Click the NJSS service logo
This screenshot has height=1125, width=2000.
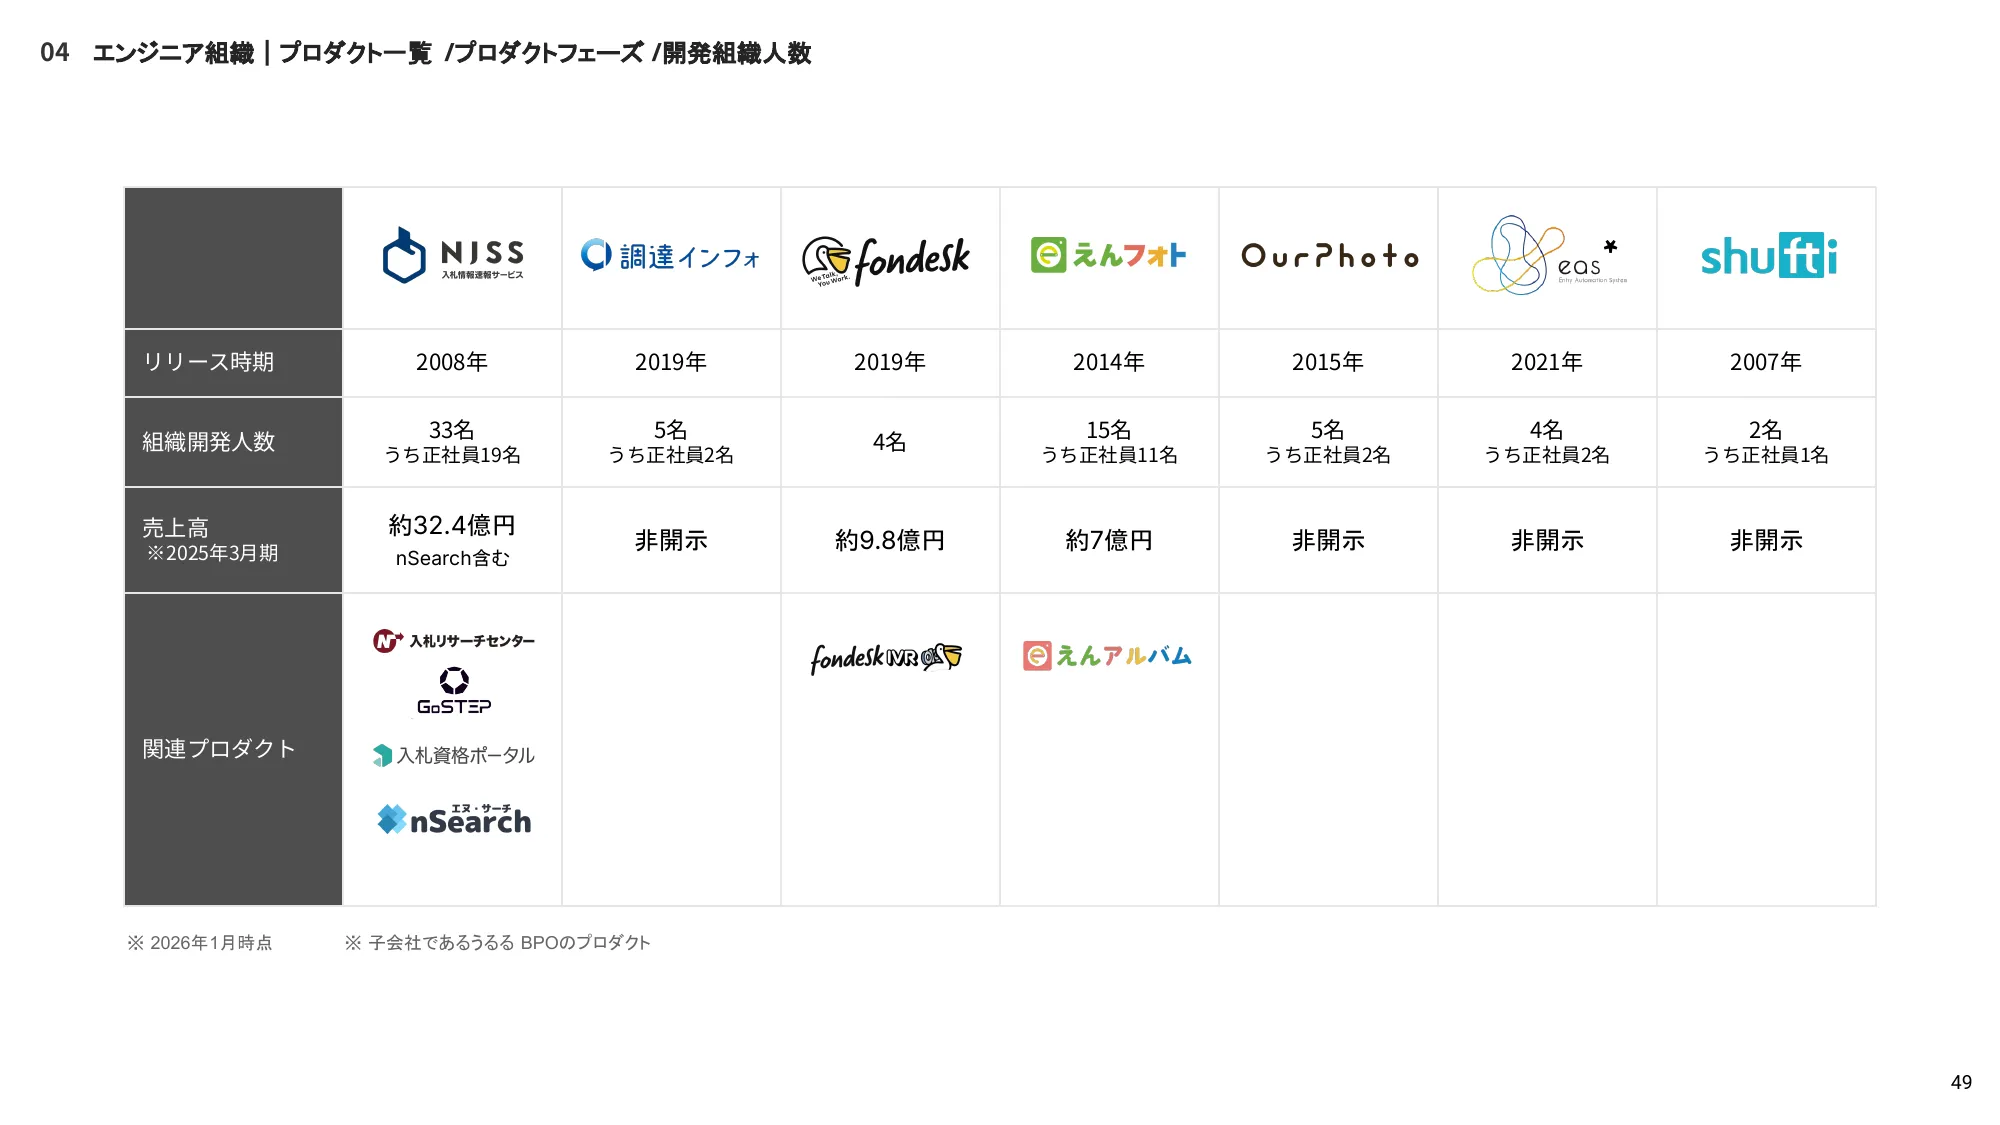pos(452,256)
